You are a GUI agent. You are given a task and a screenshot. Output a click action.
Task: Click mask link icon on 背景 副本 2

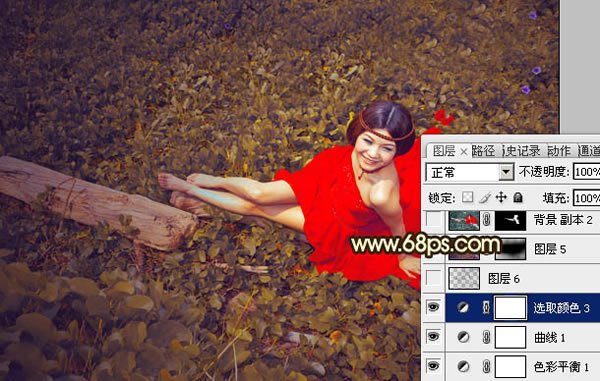tap(487, 220)
